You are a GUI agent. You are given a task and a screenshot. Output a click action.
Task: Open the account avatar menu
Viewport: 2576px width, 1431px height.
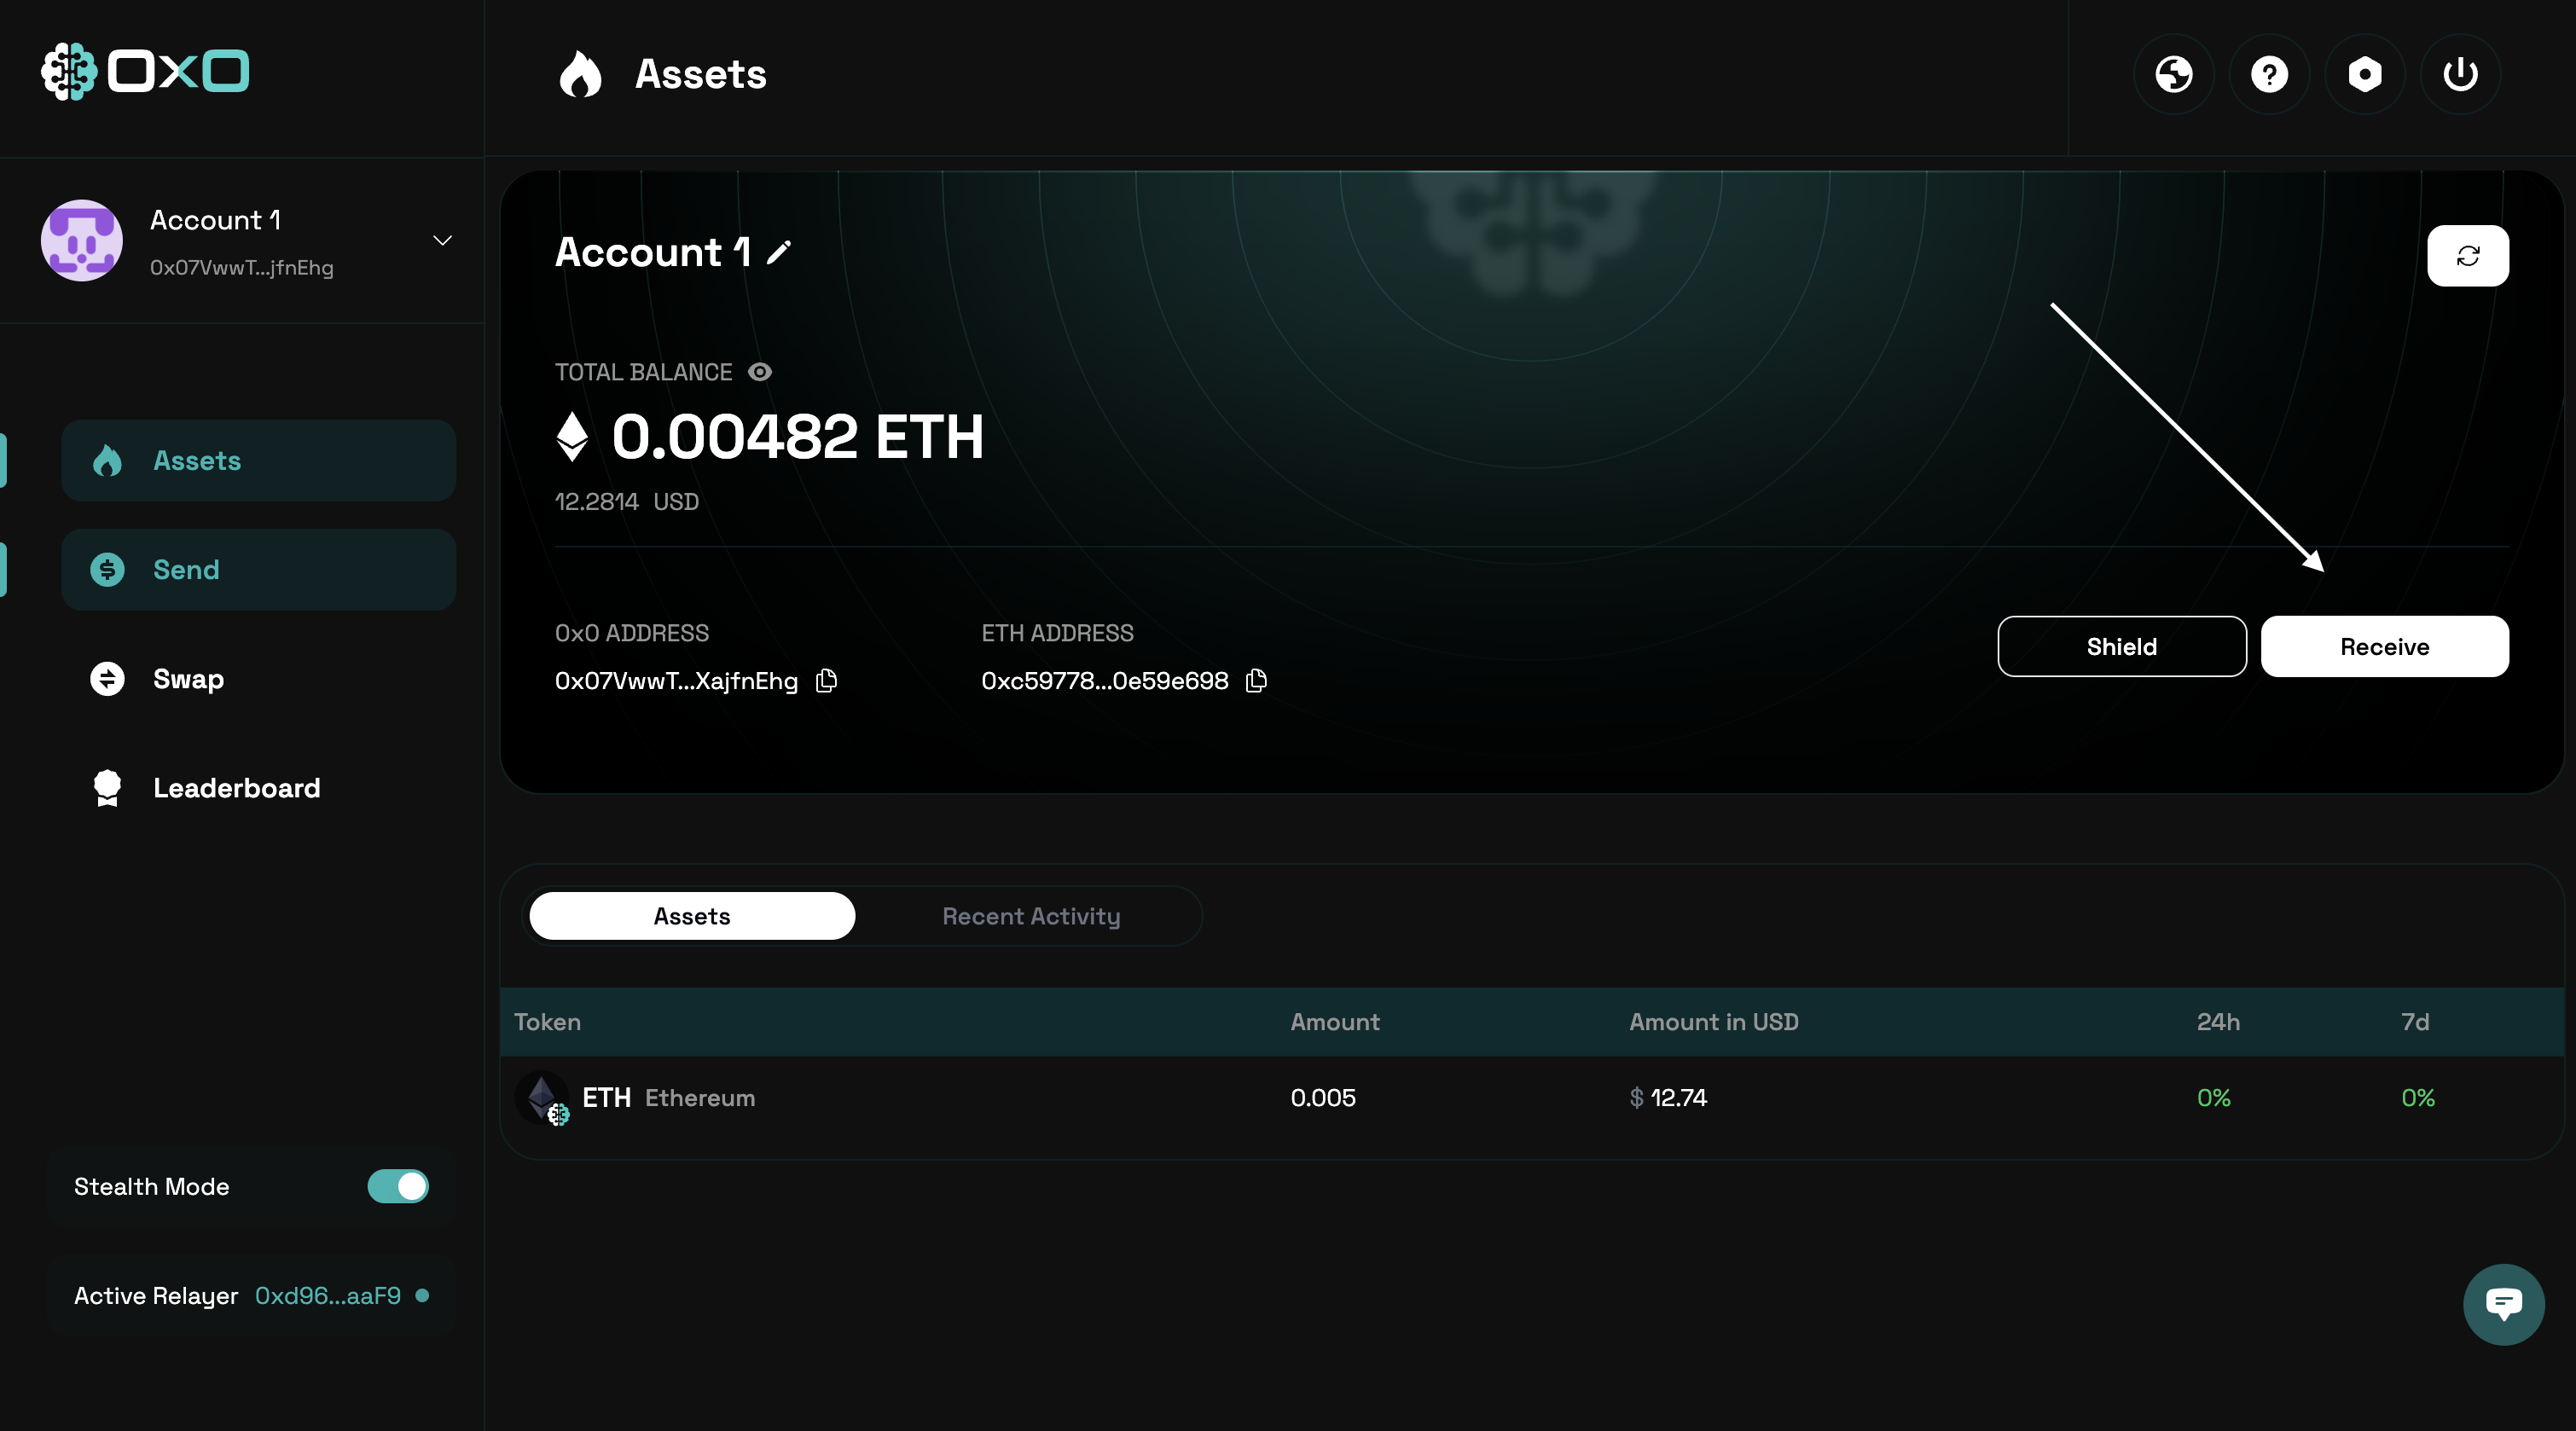coord(81,240)
